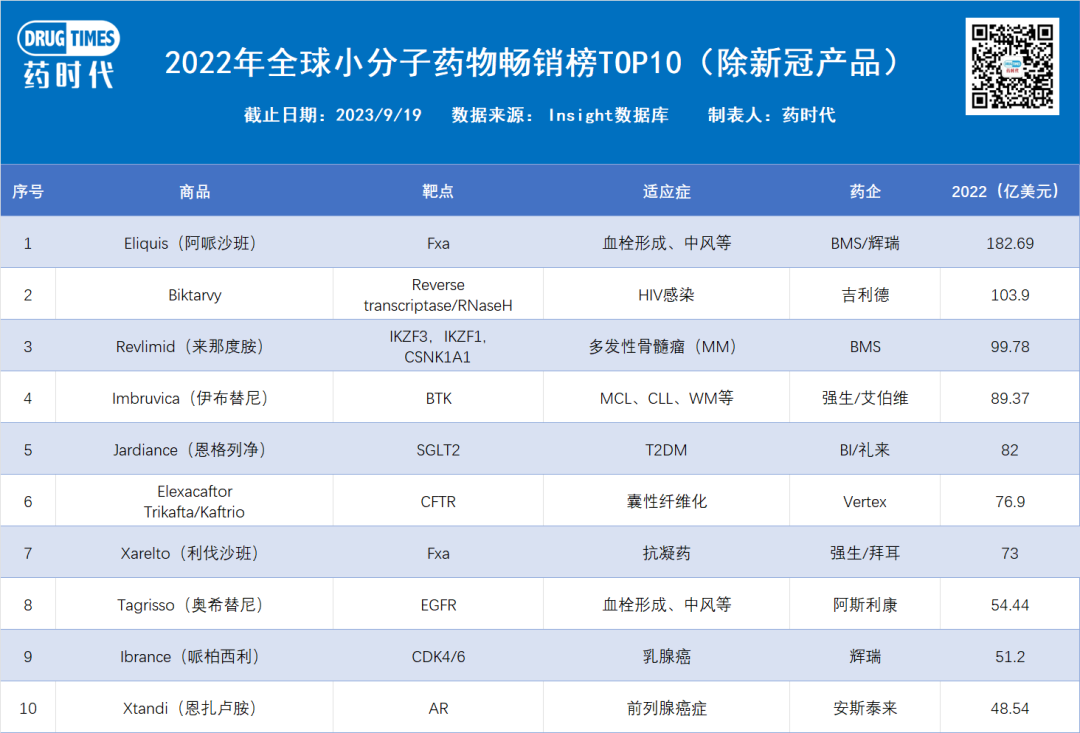Click the author text 制表人:药时代
The image size is (1080, 733).
coord(771,115)
